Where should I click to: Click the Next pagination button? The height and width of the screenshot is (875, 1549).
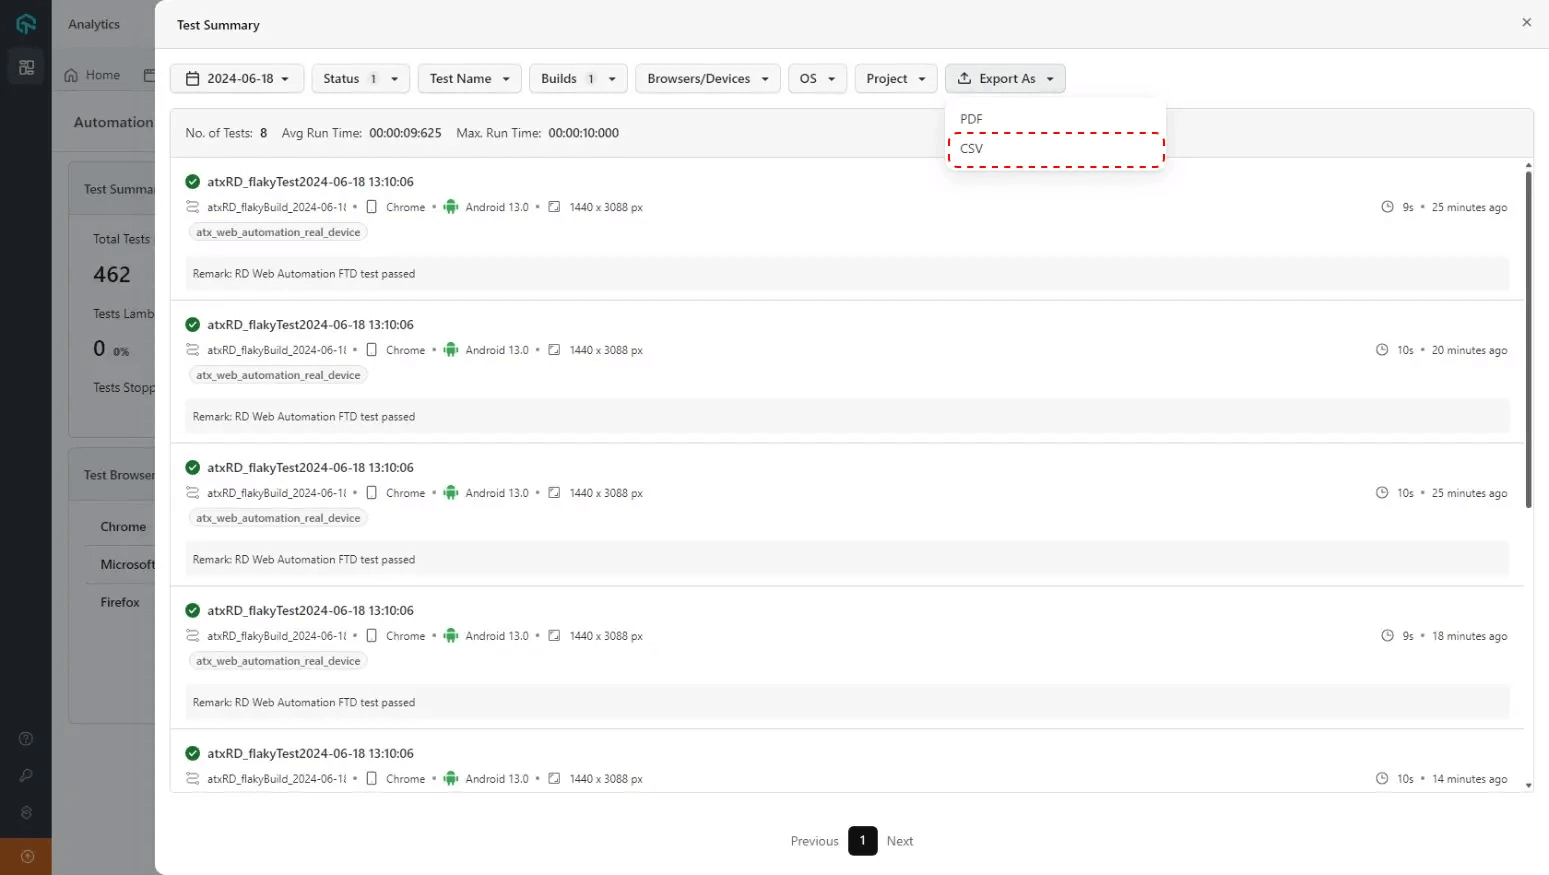(x=899, y=841)
